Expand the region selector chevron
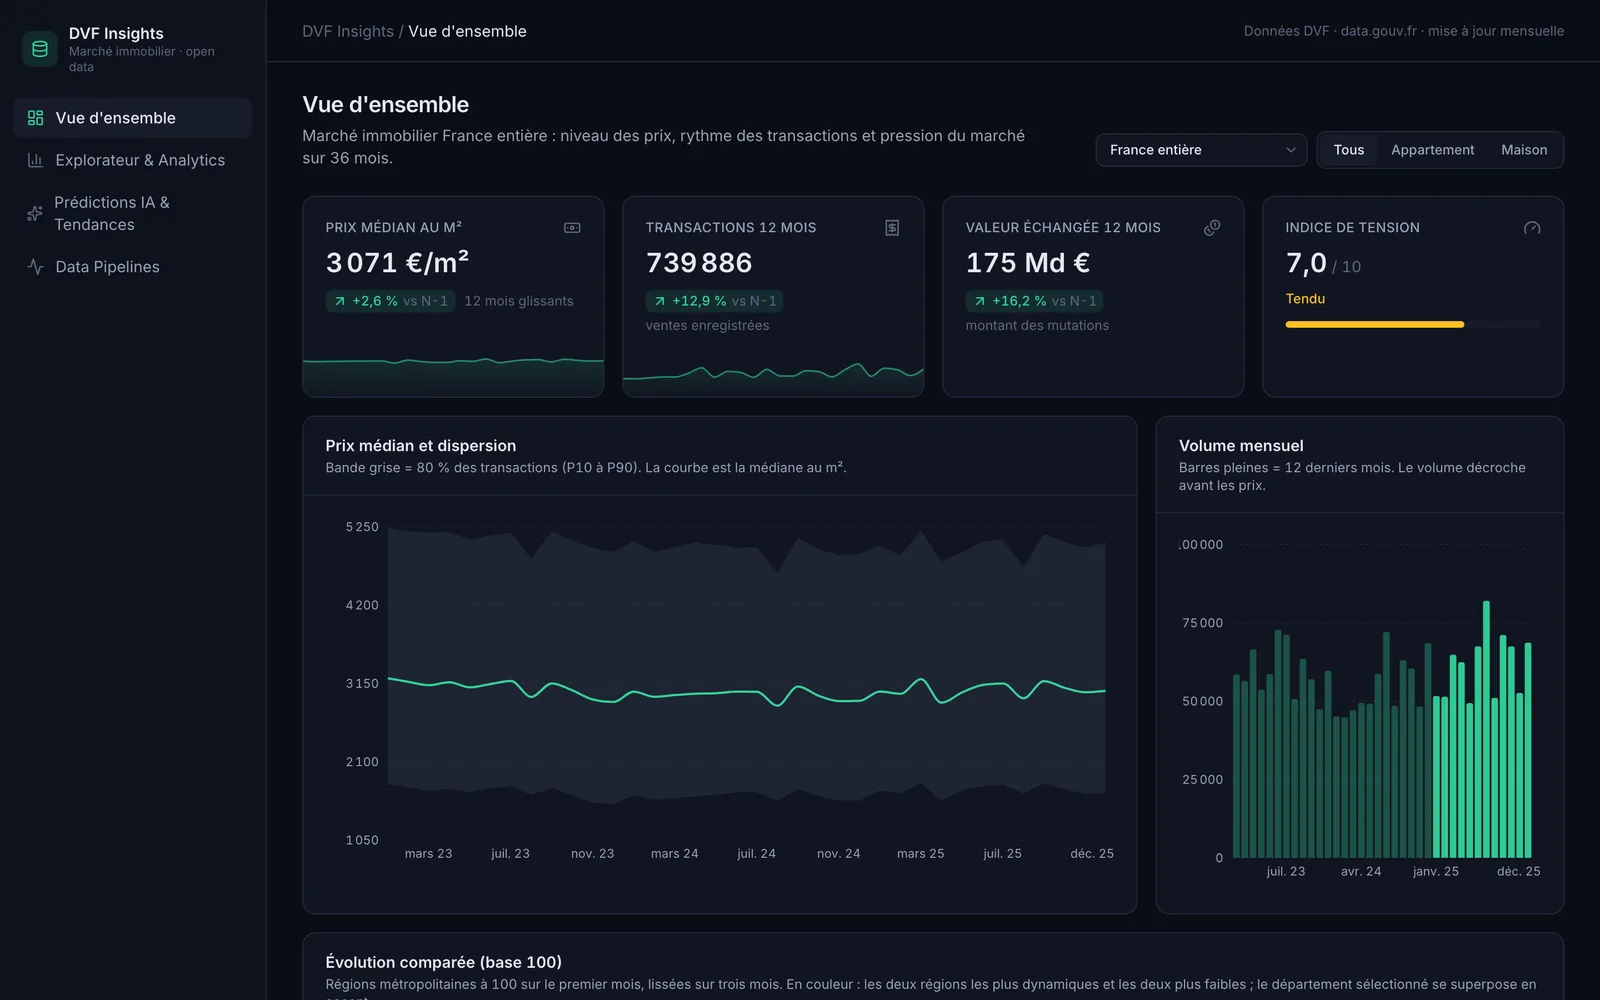 (1290, 150)
